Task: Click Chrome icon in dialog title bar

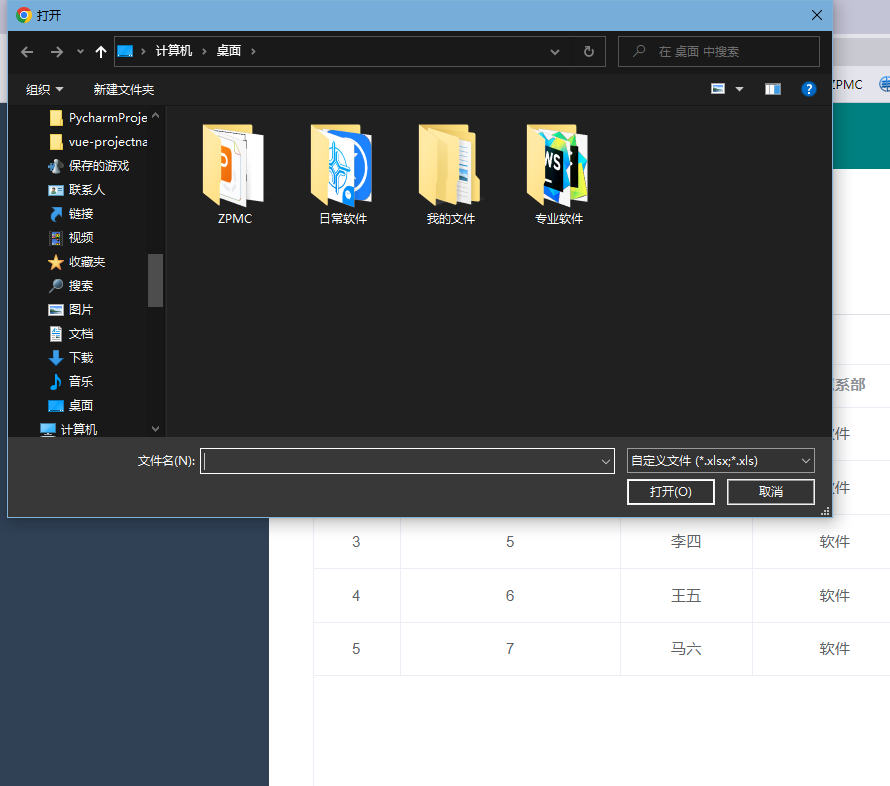Action: (23, 15)
